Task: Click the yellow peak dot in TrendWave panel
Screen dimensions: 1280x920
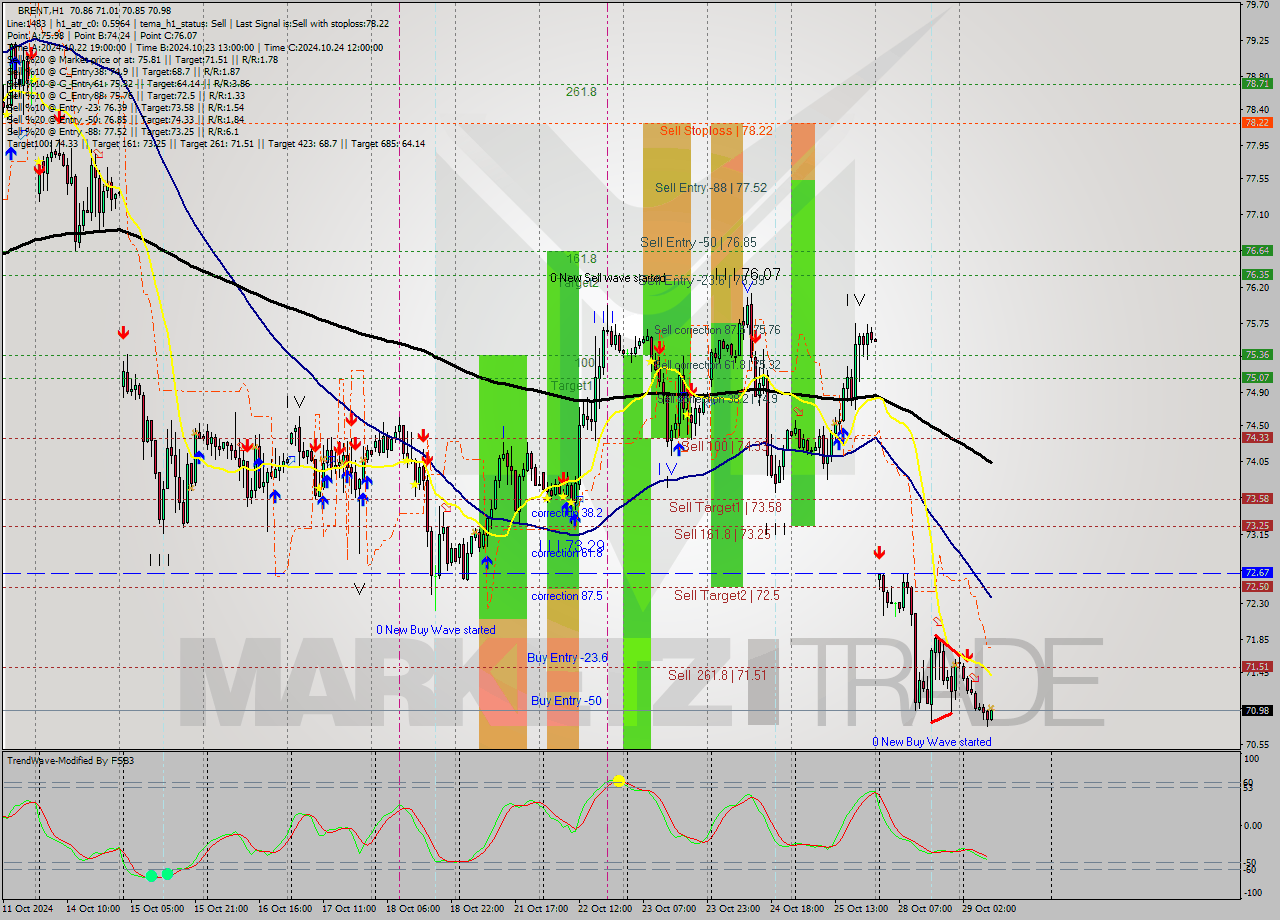Action: pos(619,780)
